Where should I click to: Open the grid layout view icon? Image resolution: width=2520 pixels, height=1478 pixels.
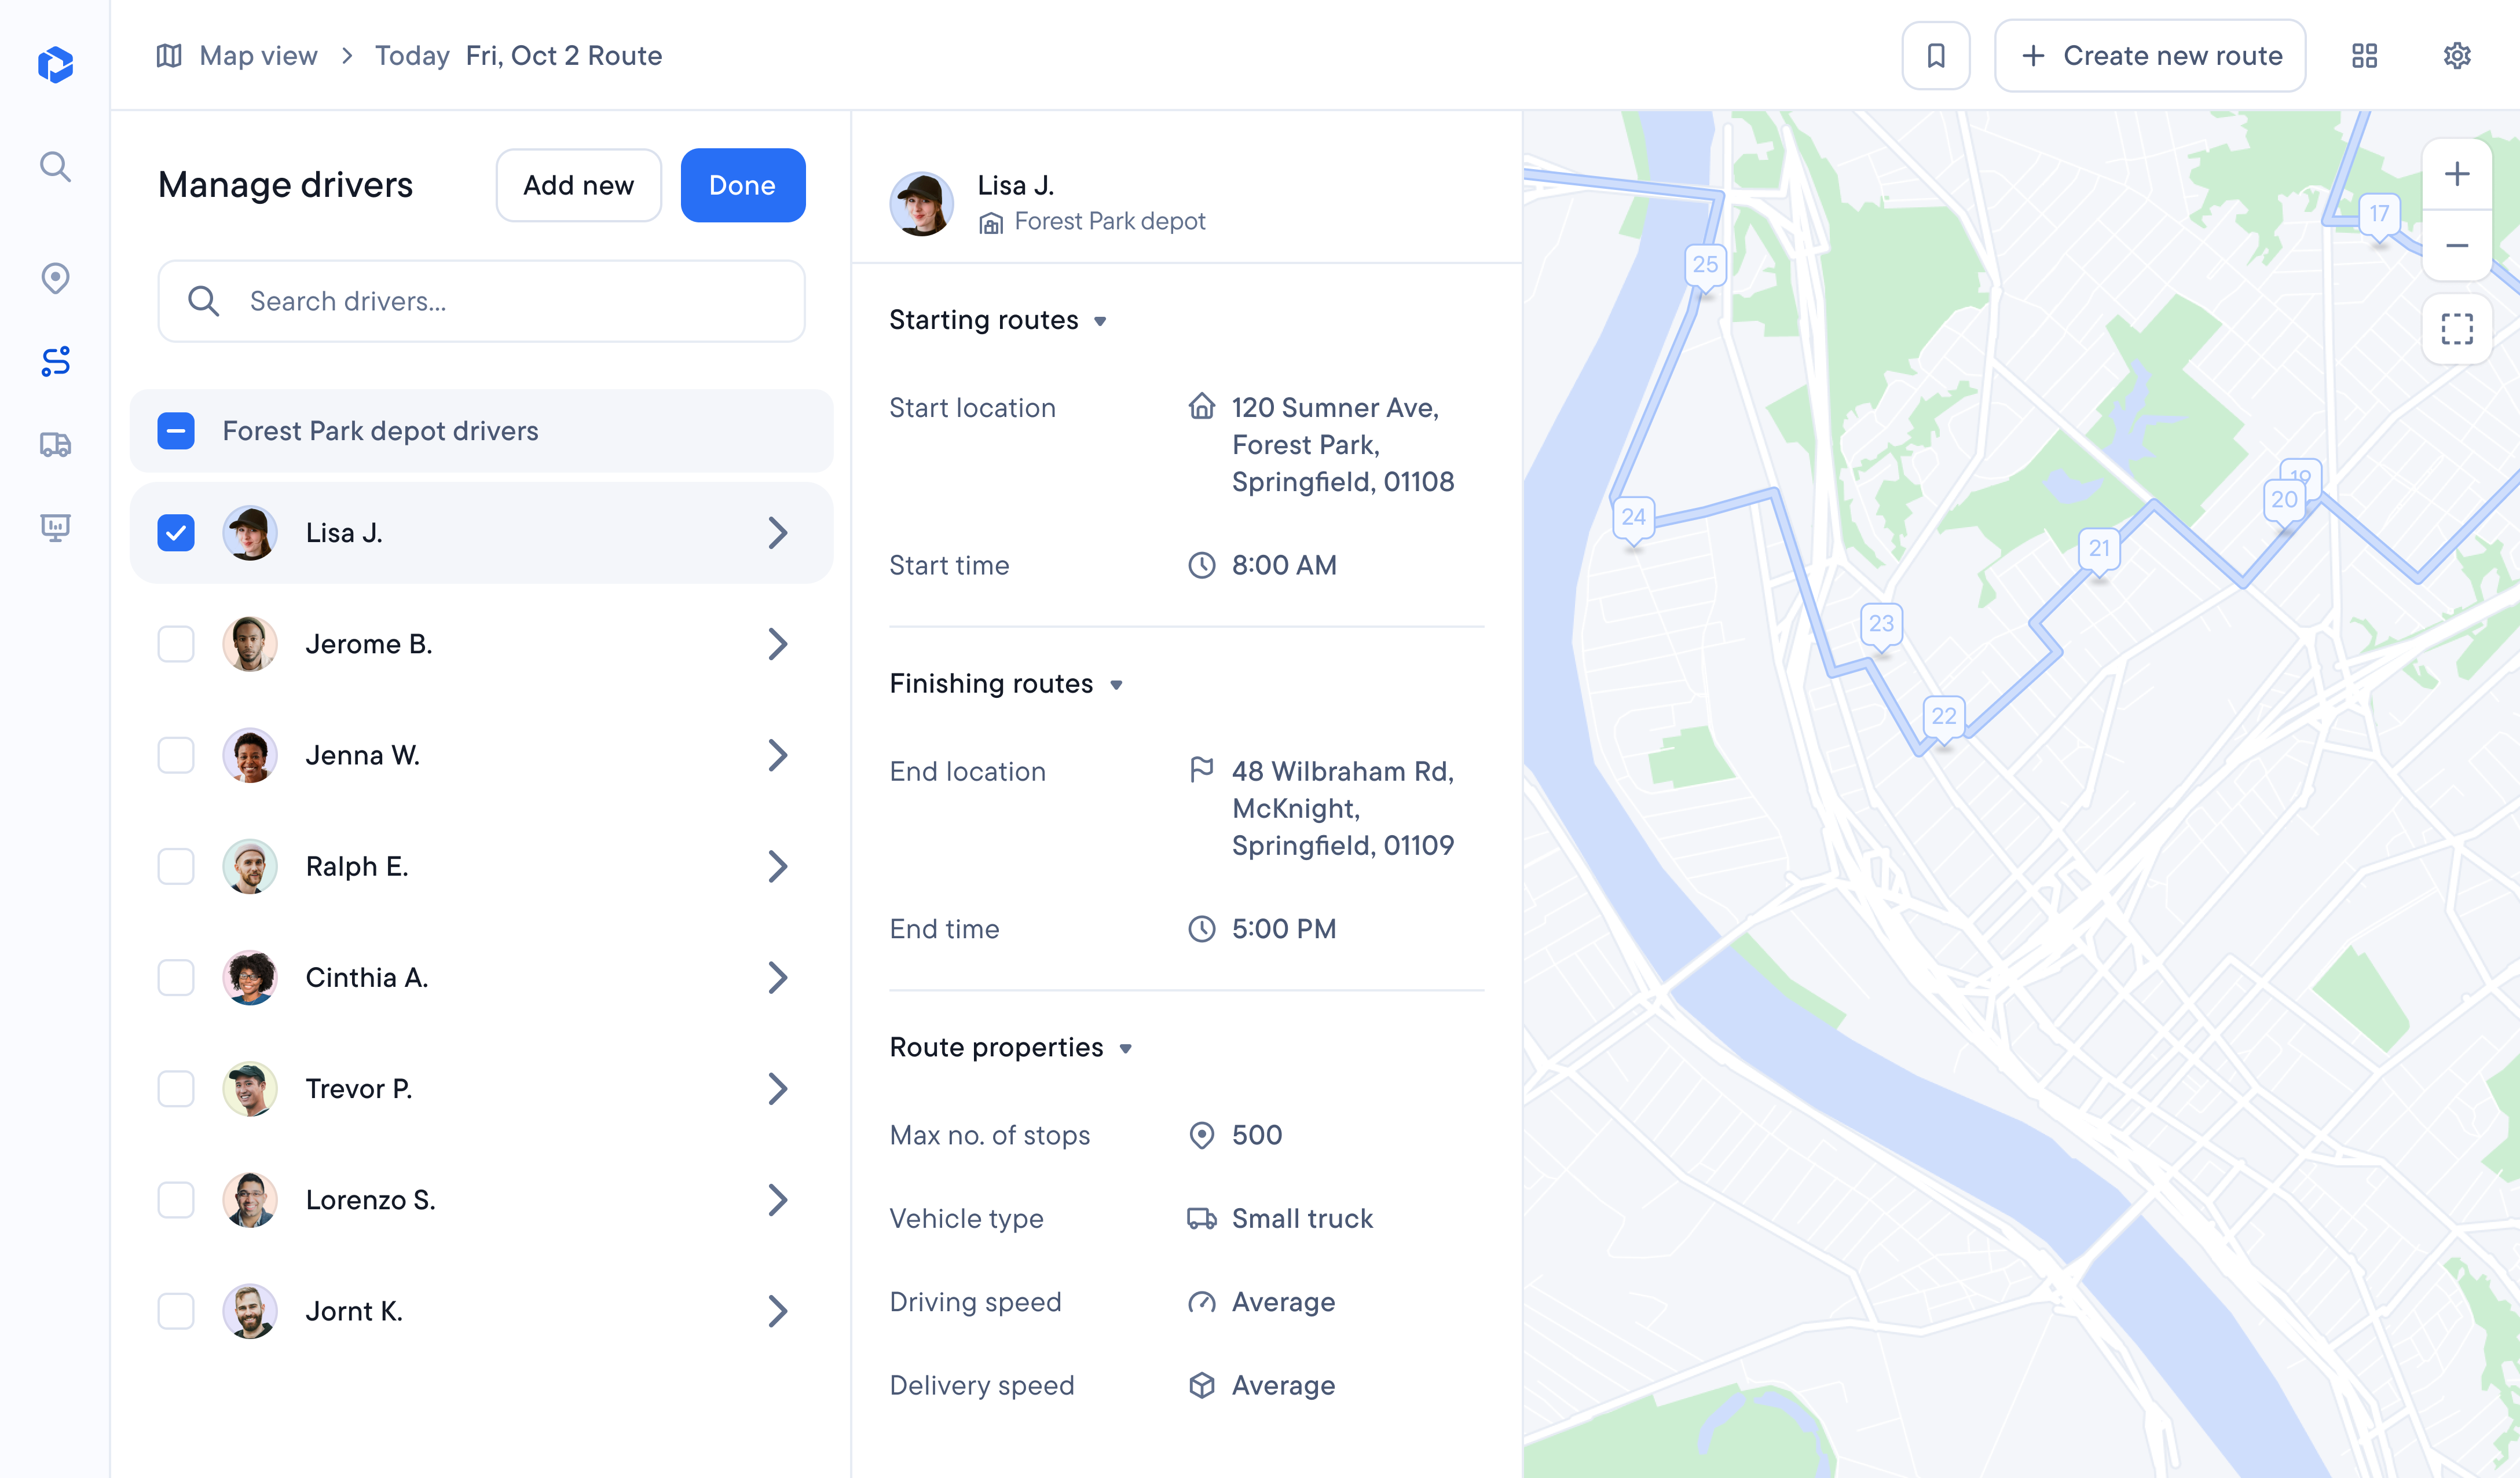pos(2364,56)
